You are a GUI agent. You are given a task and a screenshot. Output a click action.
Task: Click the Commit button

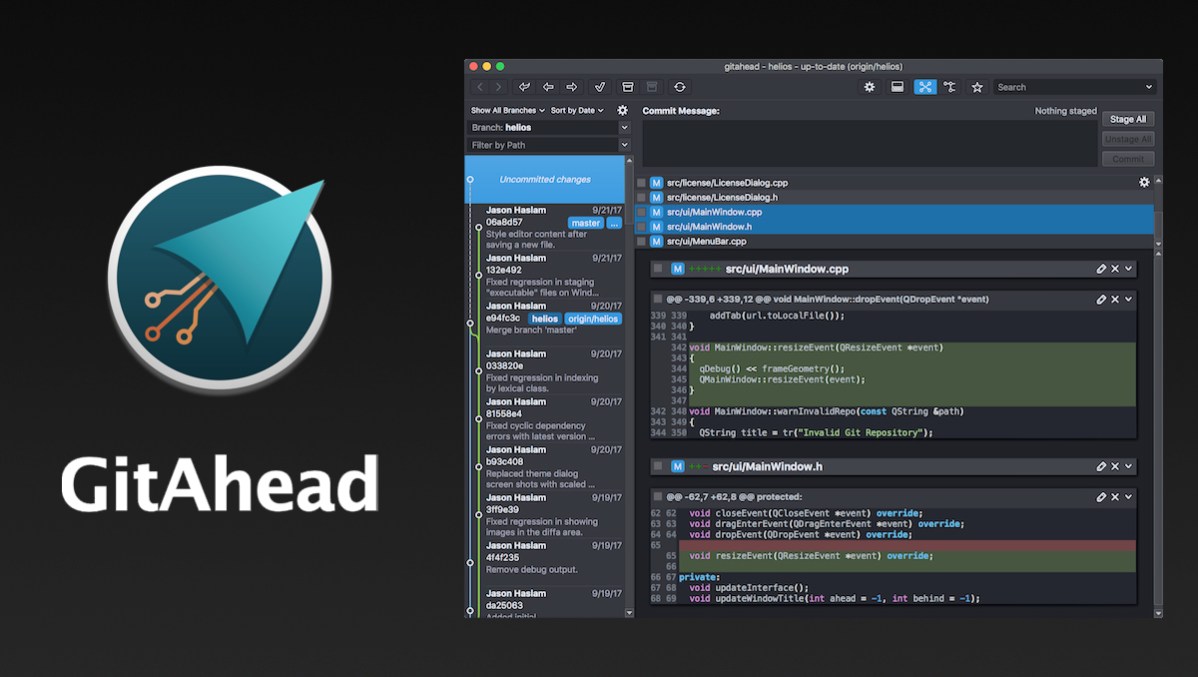point(1128,159)
